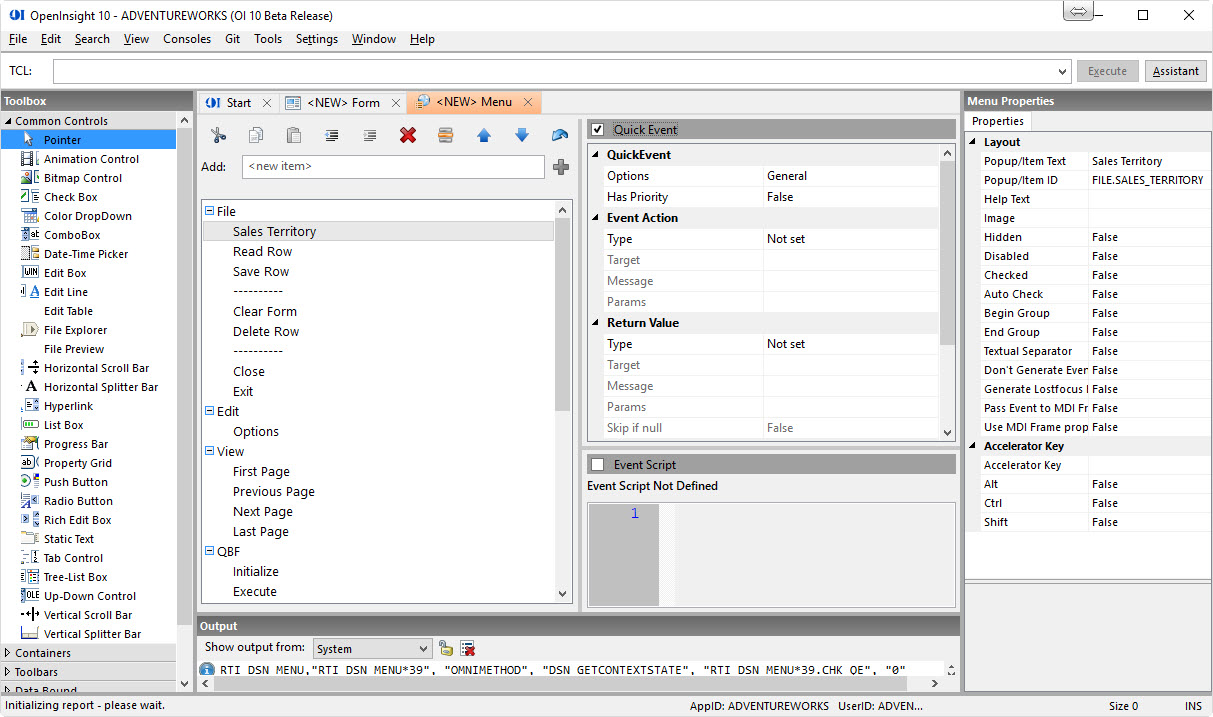Image resolution: width=1213 pixels, height=717 pixels.
Task: Collapse the File node in menu tree
Action: tap(210, 211)
